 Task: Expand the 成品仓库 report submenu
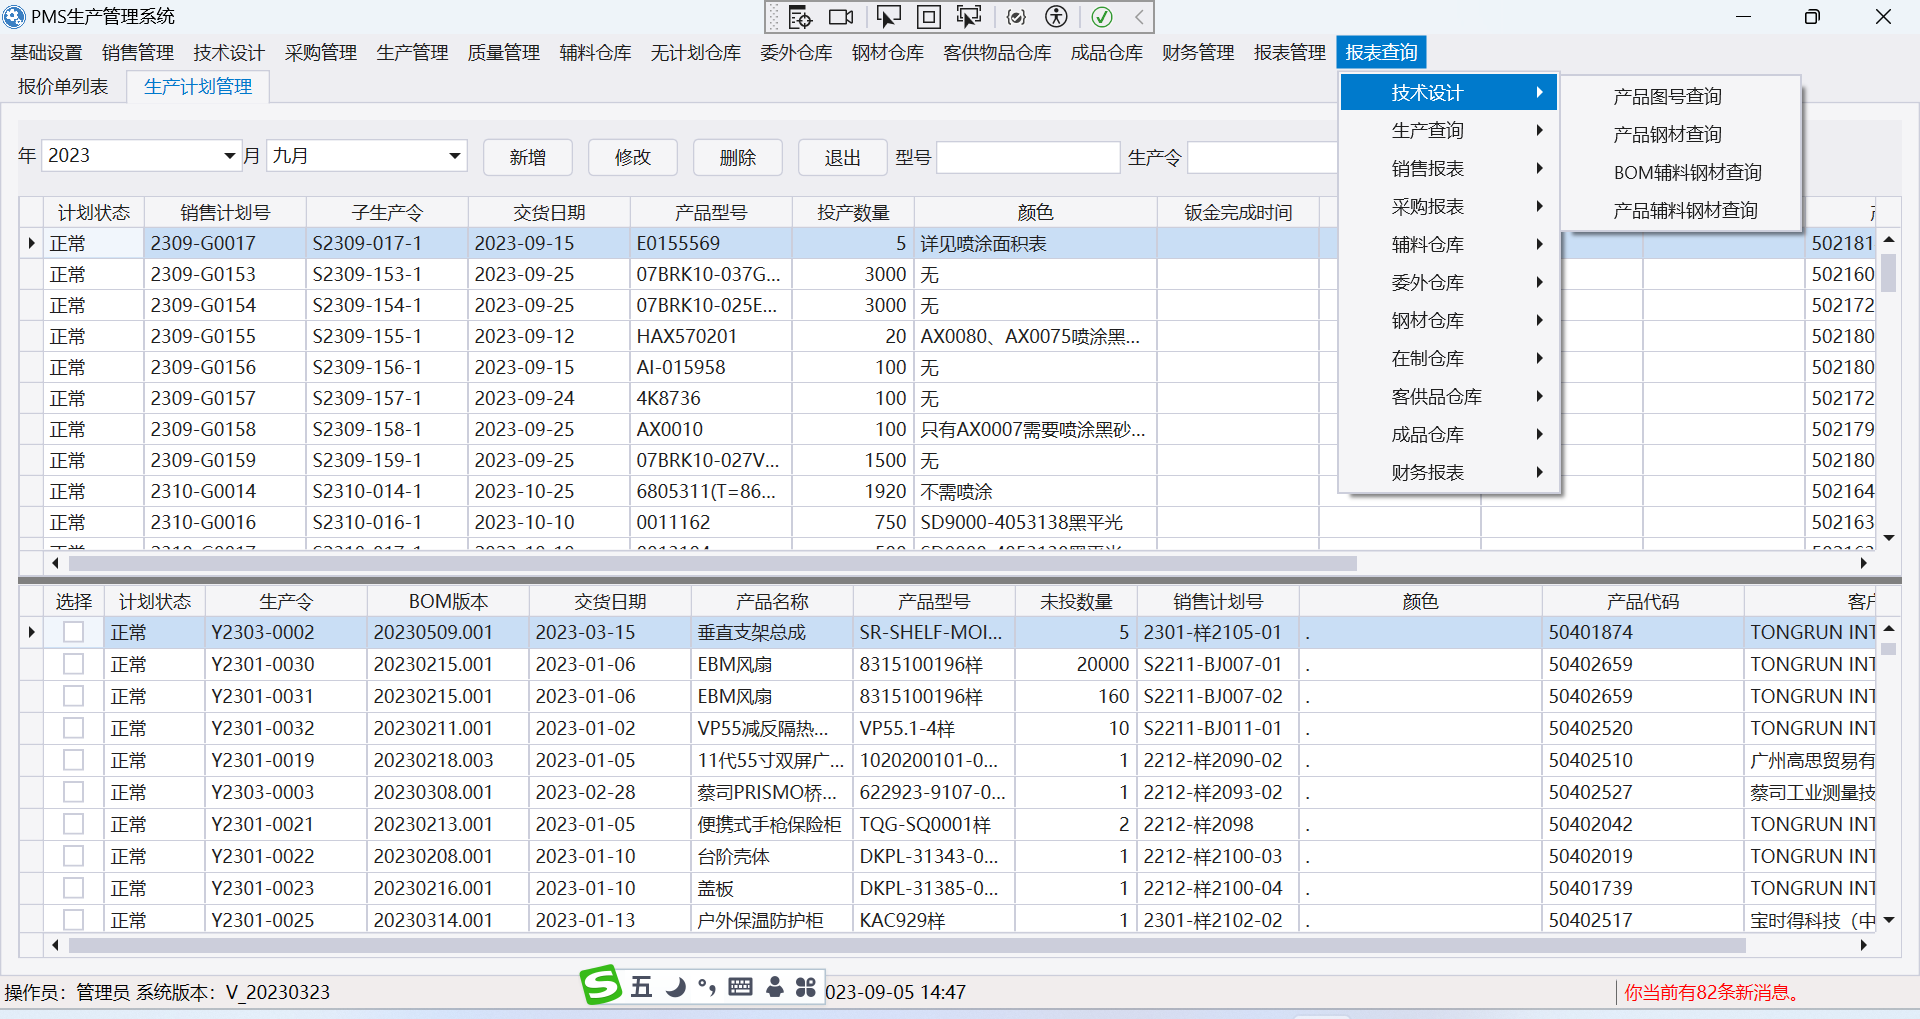(1448, 435)
